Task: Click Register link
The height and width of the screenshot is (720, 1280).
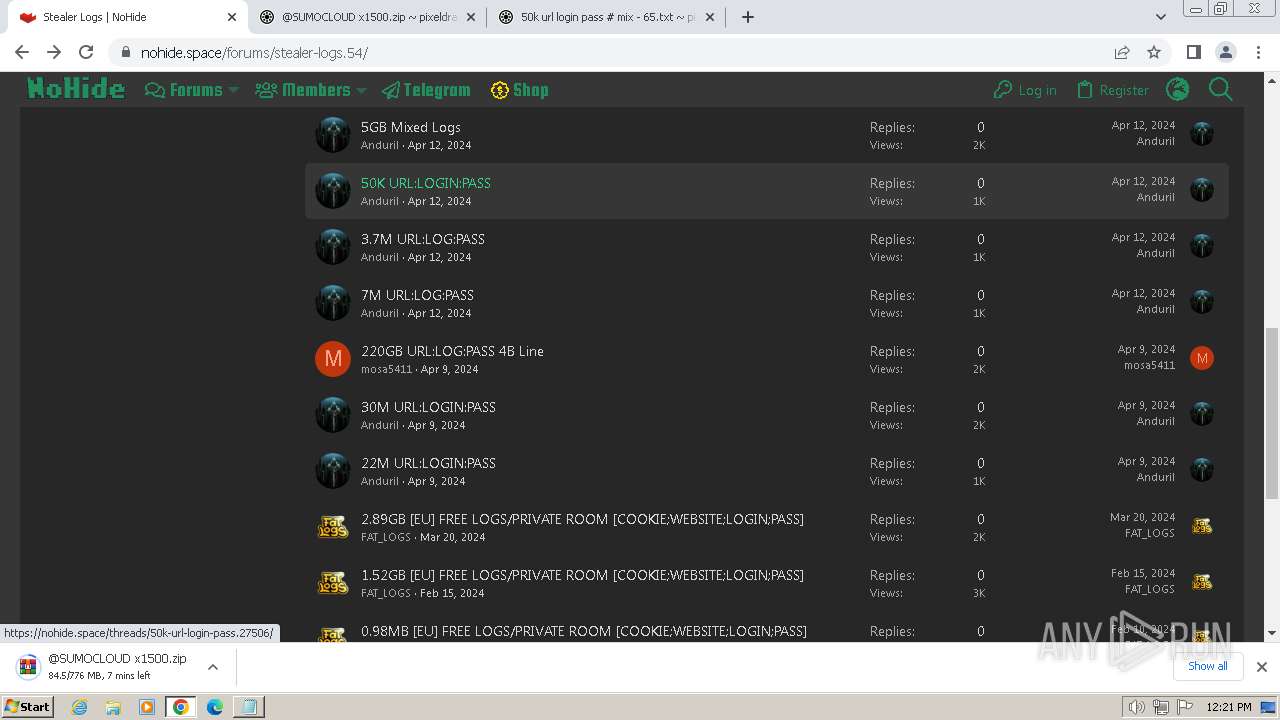Action: pos(1112,90)
